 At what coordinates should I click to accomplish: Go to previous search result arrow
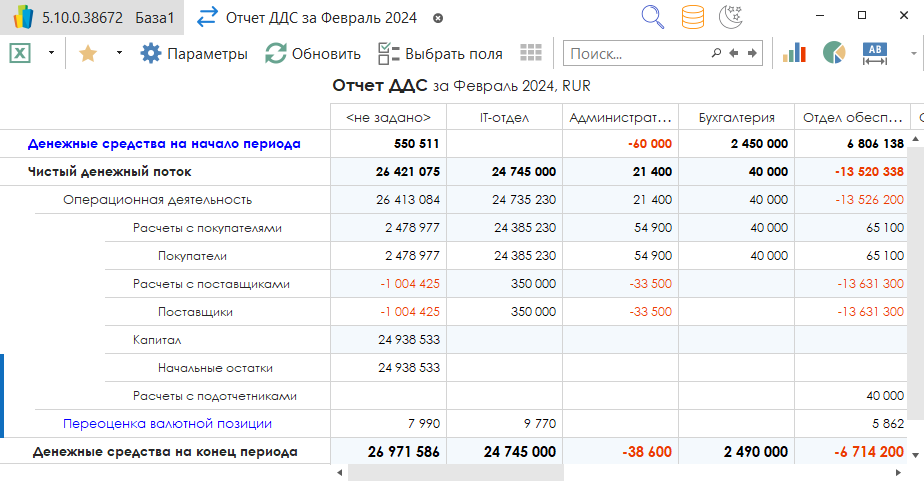coord(734,53)
